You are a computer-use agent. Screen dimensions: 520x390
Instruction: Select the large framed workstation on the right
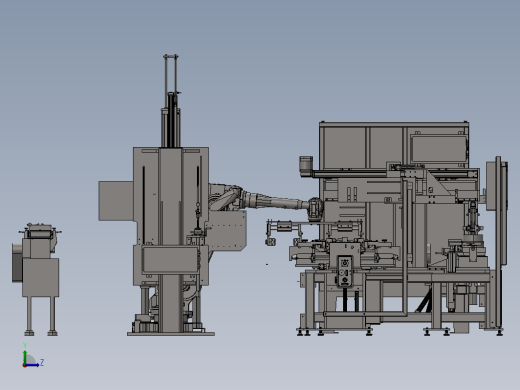click(400, 229)
